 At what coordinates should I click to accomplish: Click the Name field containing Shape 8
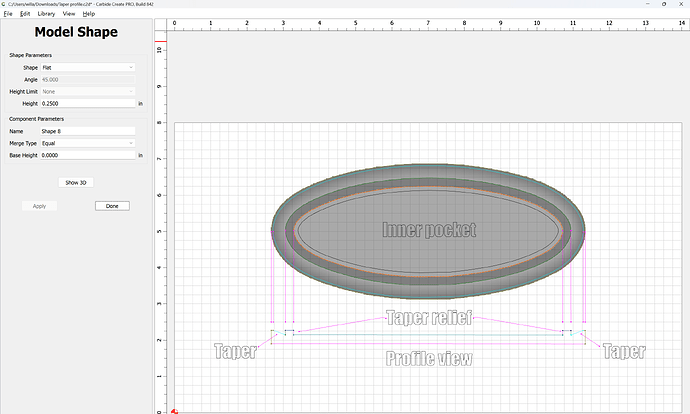(87, 131)
